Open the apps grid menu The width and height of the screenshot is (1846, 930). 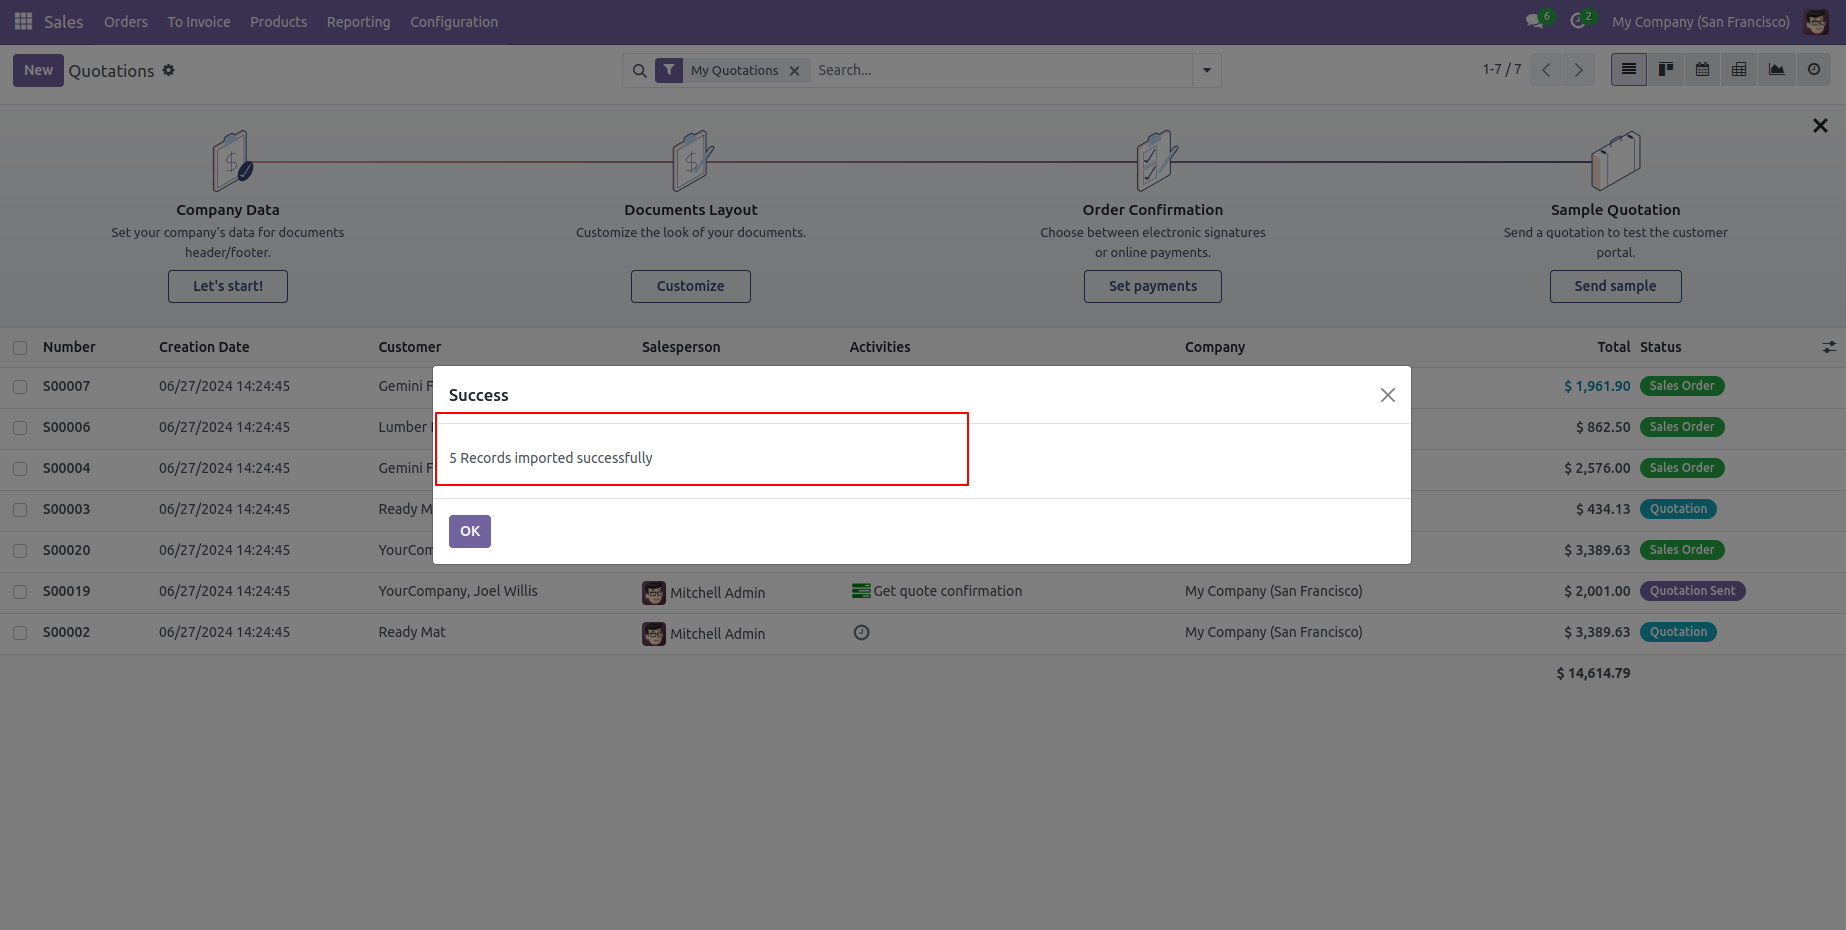[x=22, y=21]
